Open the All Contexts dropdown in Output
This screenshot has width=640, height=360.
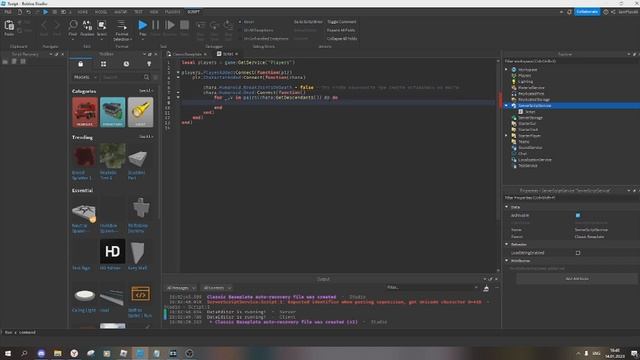click(217, 288)
